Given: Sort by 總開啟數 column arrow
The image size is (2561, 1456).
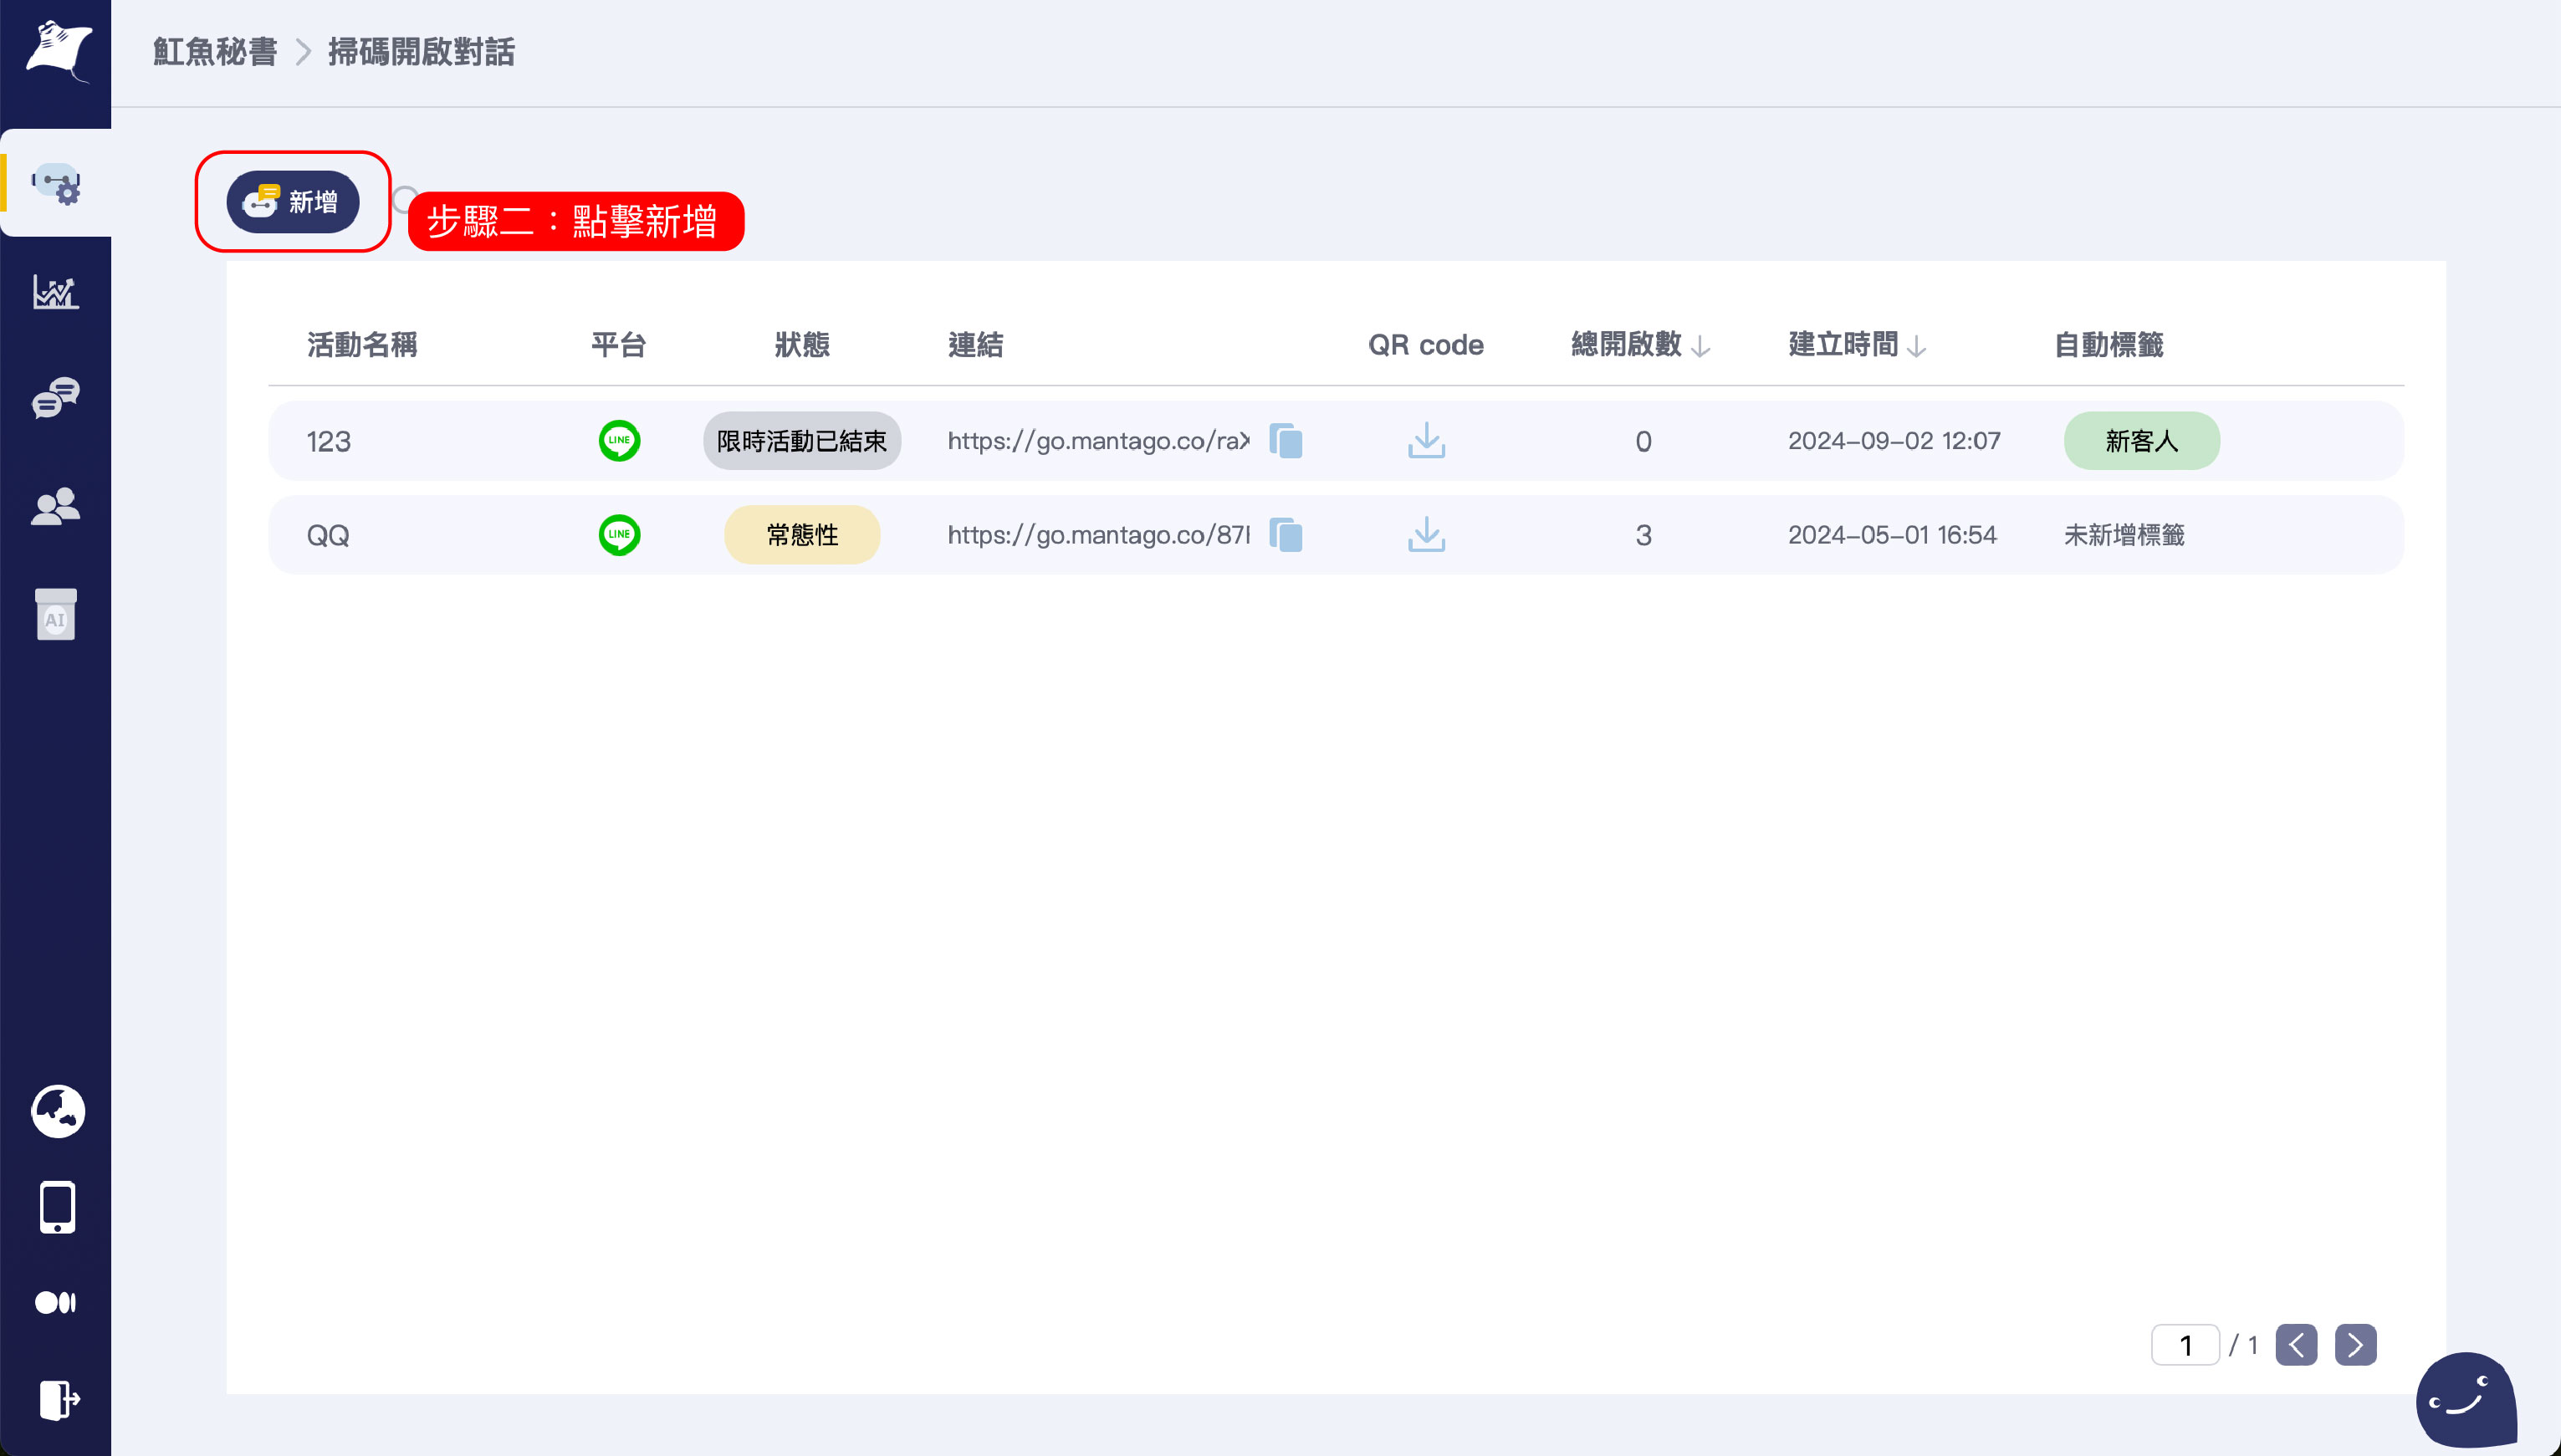Looking at the screenshot, I should click(x=1700, y=347).
